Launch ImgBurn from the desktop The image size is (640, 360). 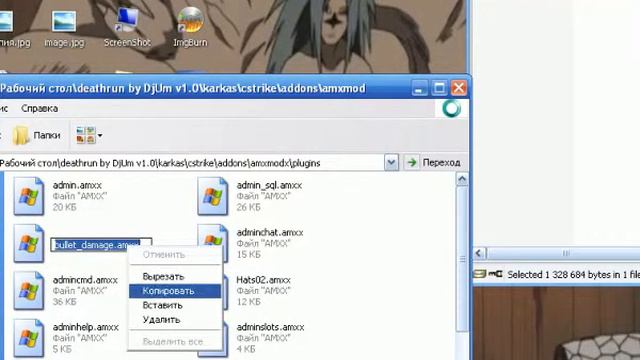190,27
